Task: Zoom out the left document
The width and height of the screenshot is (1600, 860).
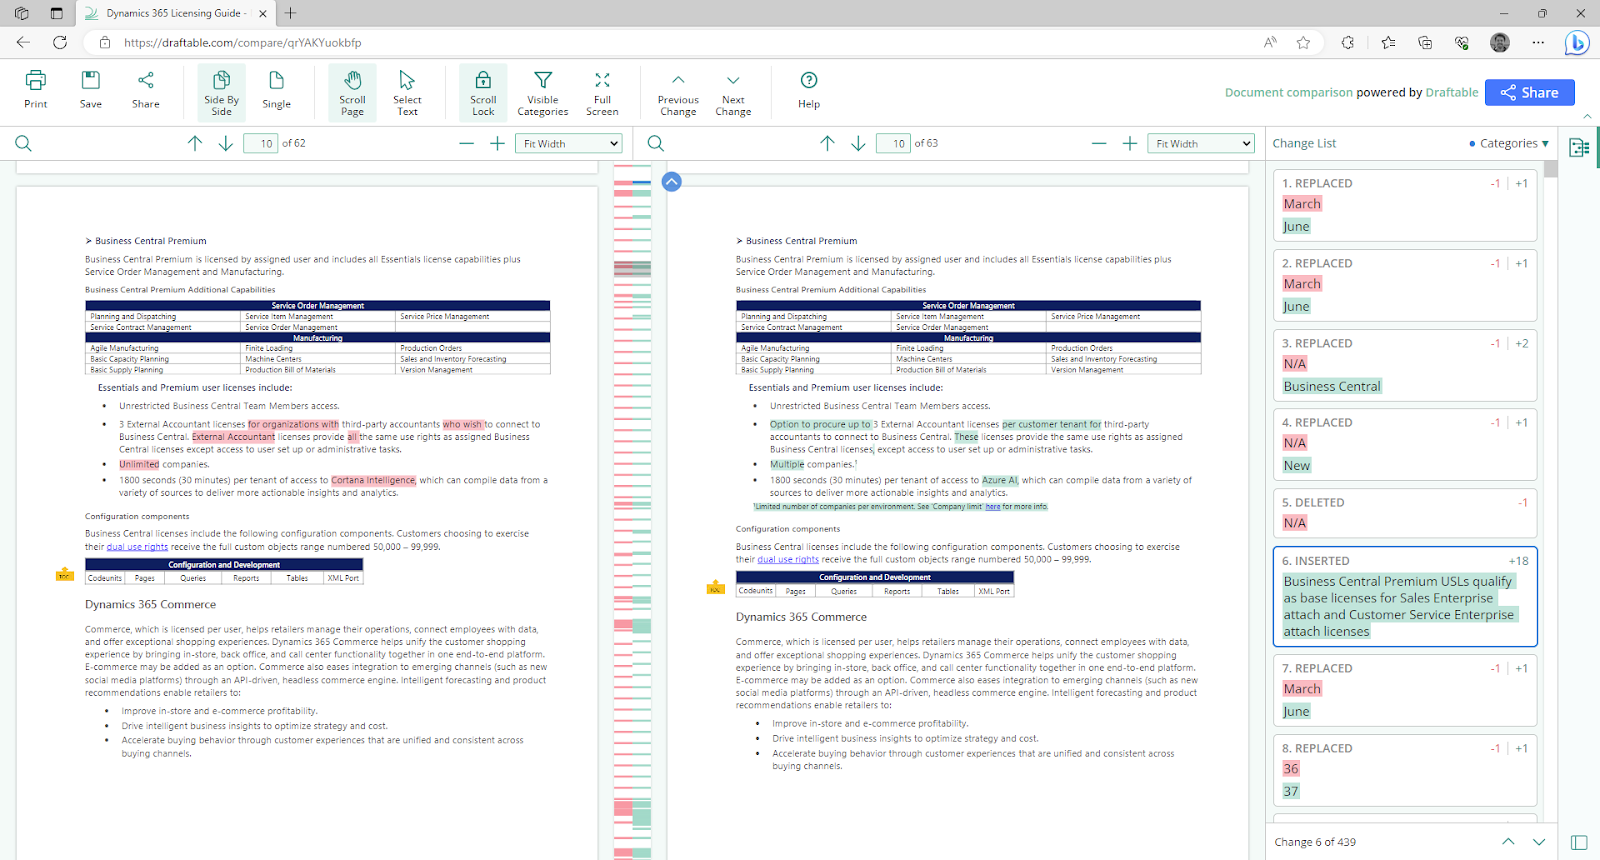Action: click(x=466, y=144)
